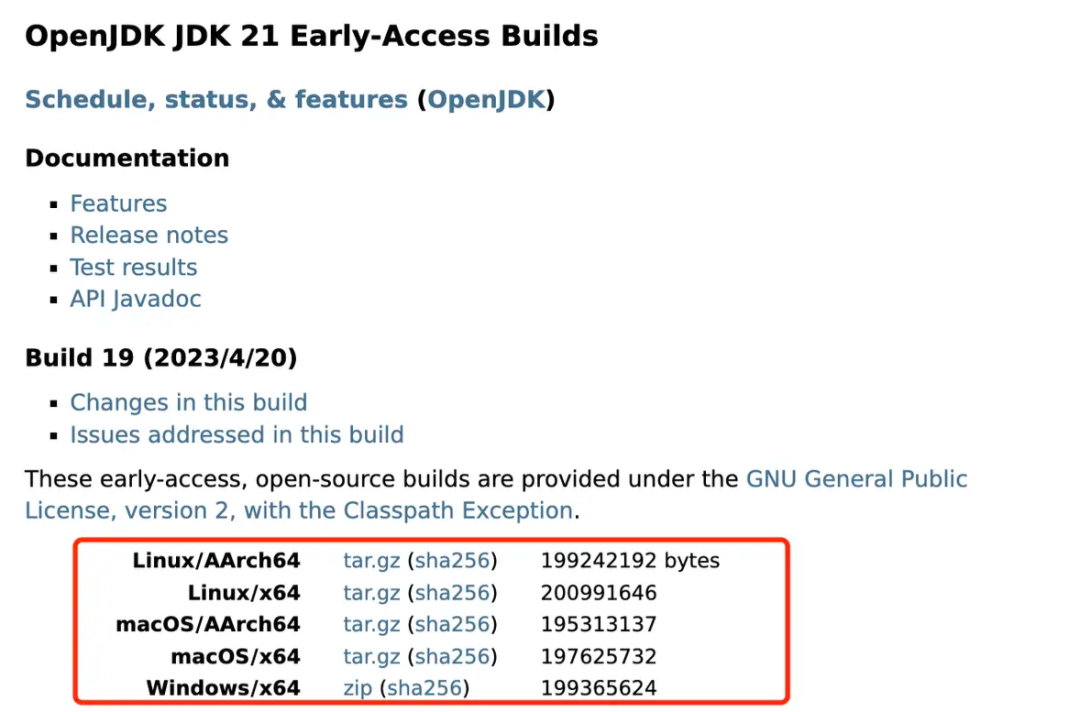Open the API Javadoc link
Screen dimensions: 1080x712
[x=136, y=299]
